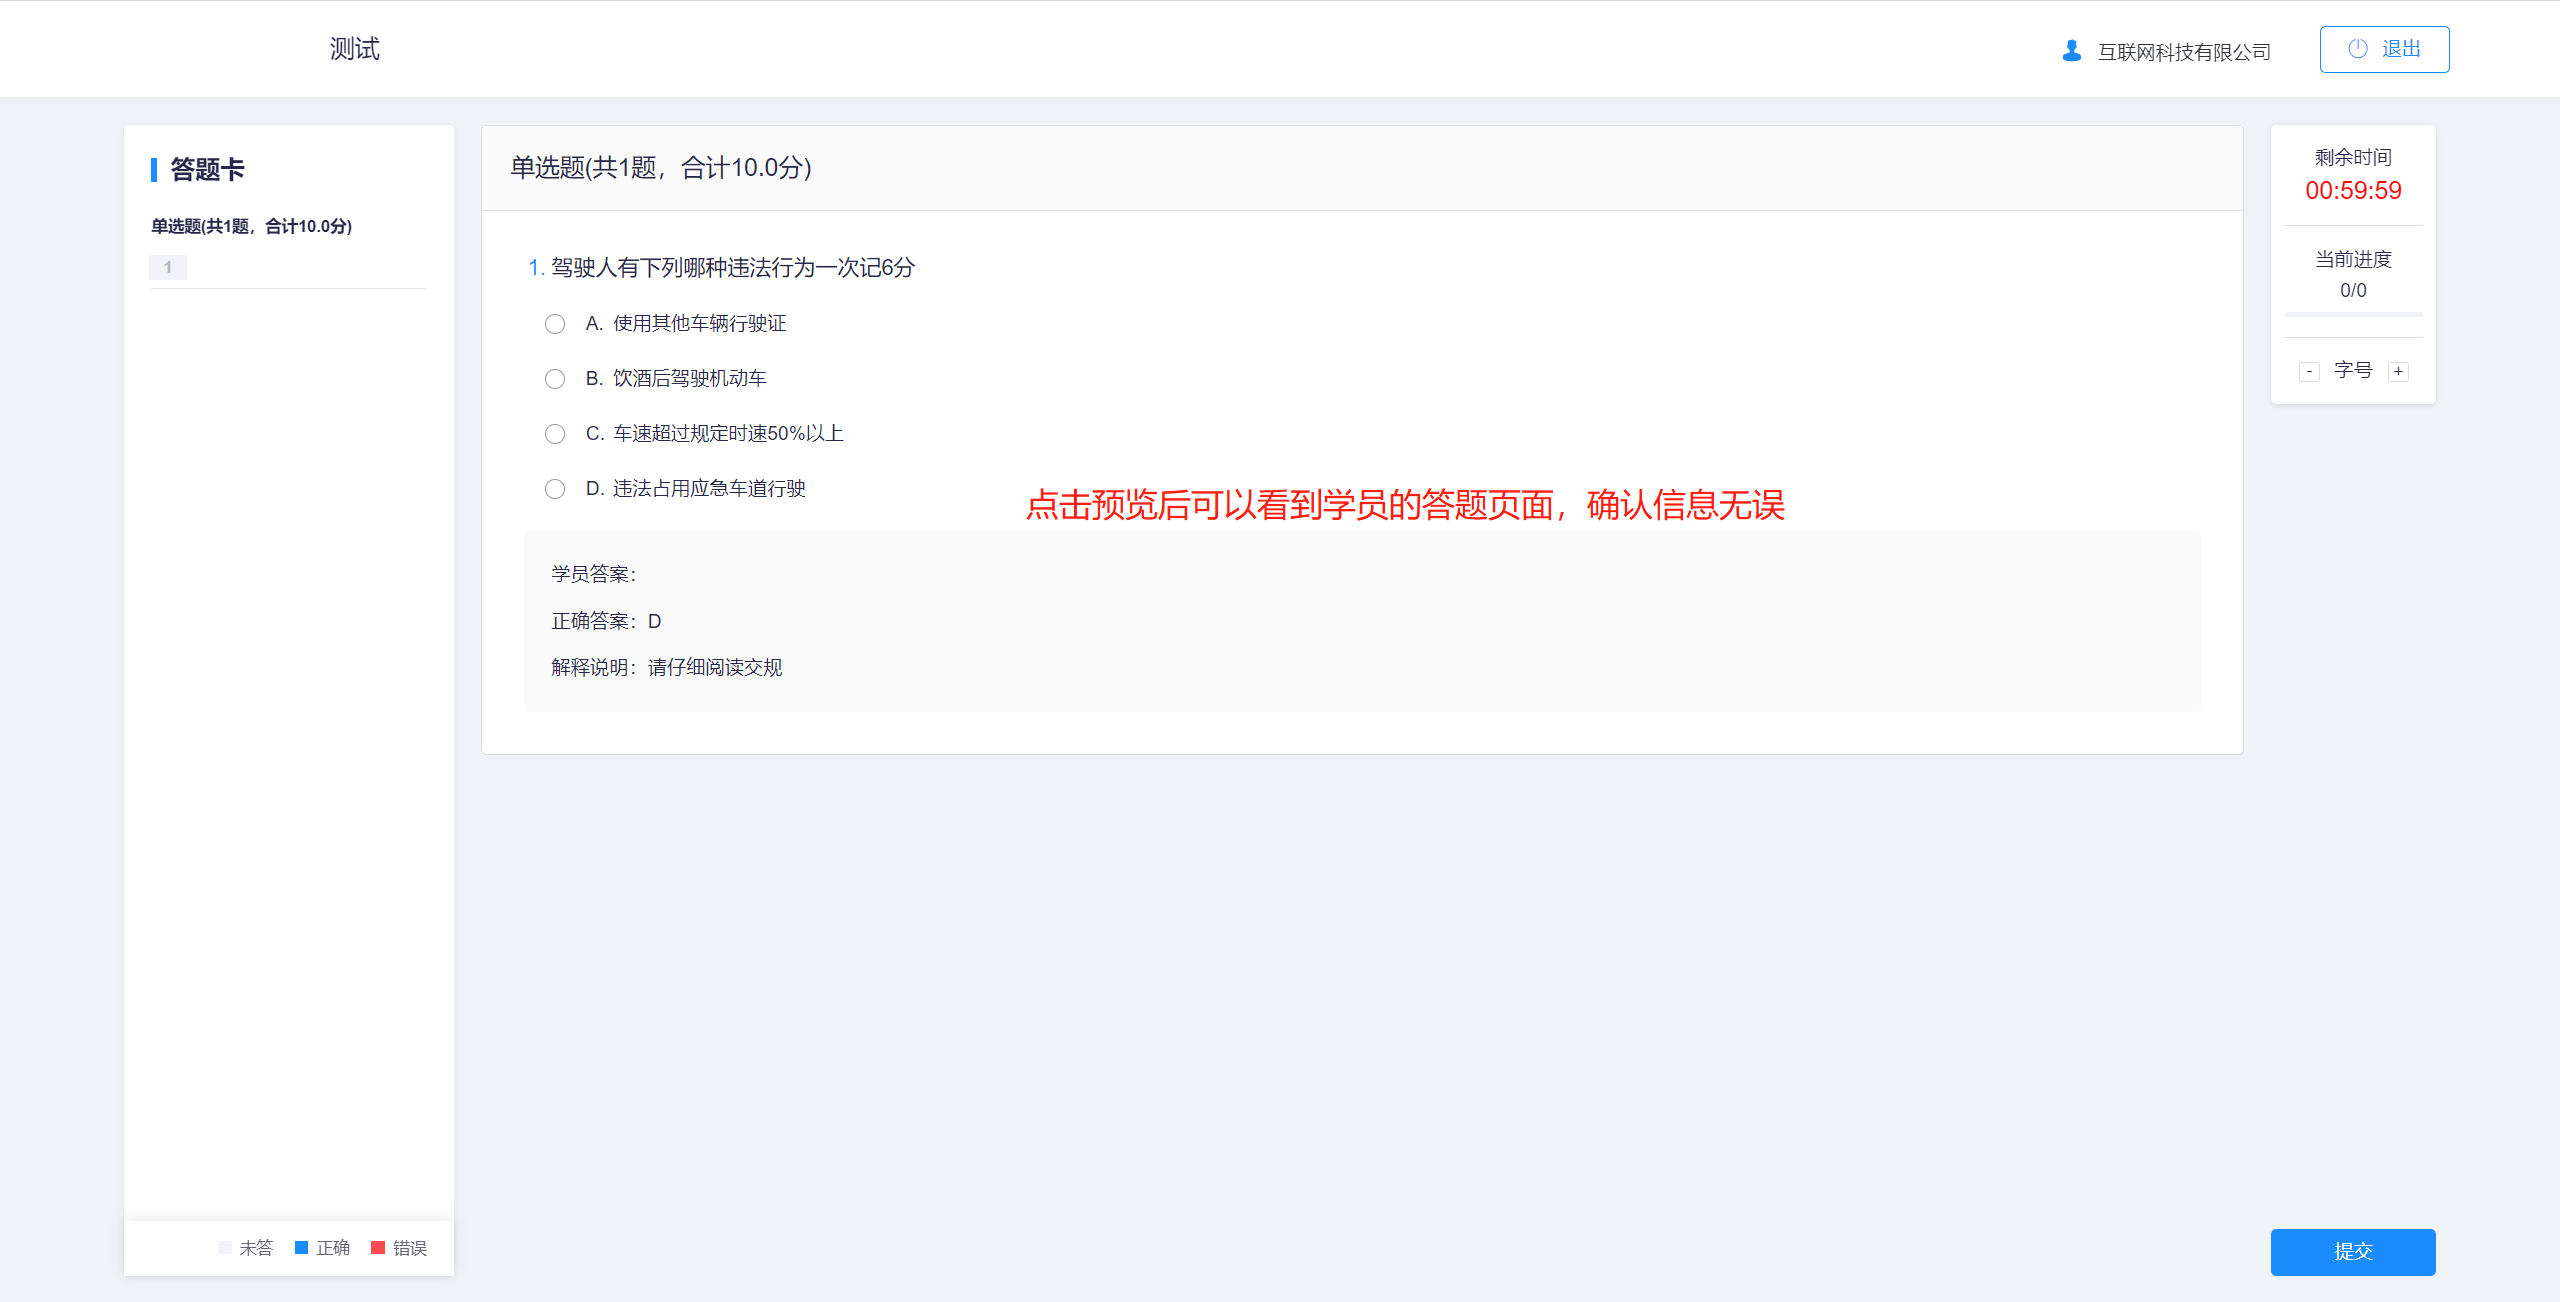Increase font size with plus icon
The image size is (2560, 1302).
[x=2398, y=372]
